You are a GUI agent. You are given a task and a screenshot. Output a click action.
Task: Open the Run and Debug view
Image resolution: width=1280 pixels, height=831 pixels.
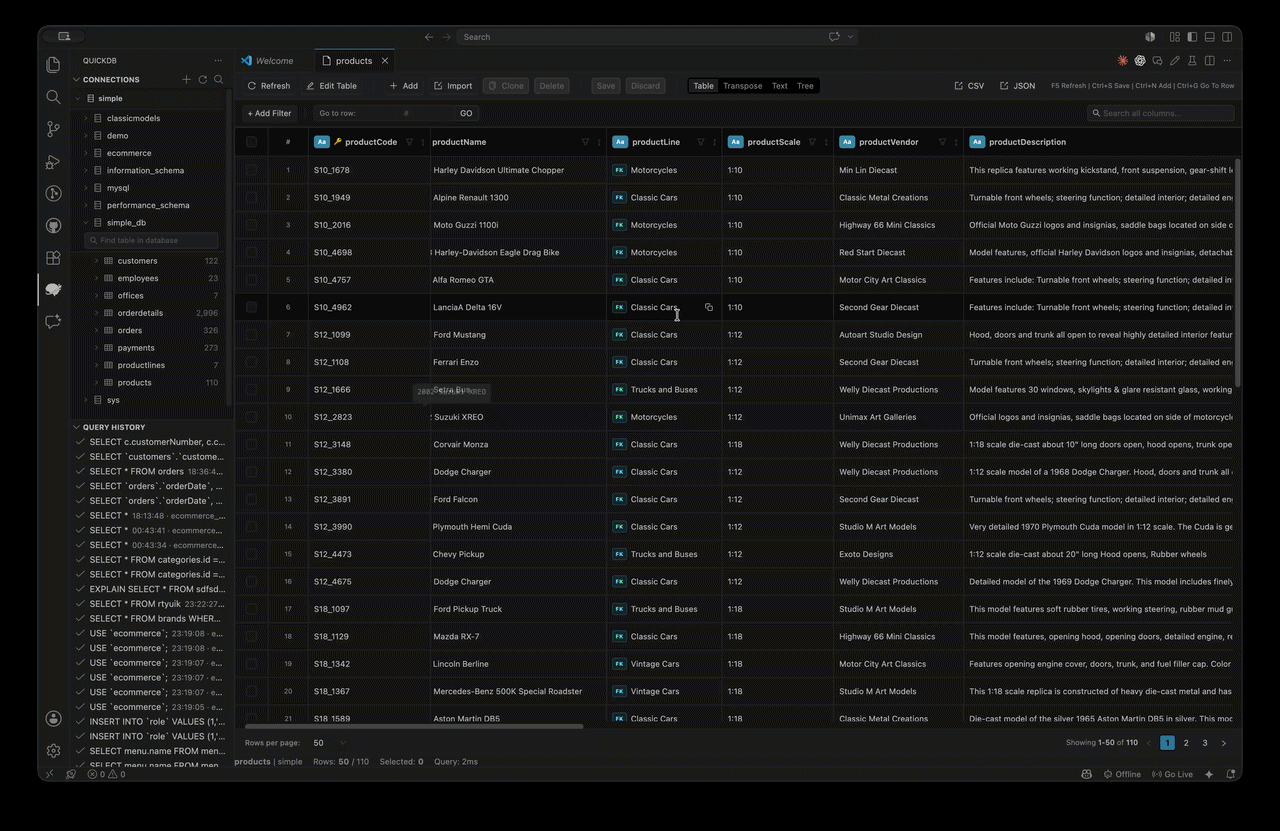tap(54, 162)
